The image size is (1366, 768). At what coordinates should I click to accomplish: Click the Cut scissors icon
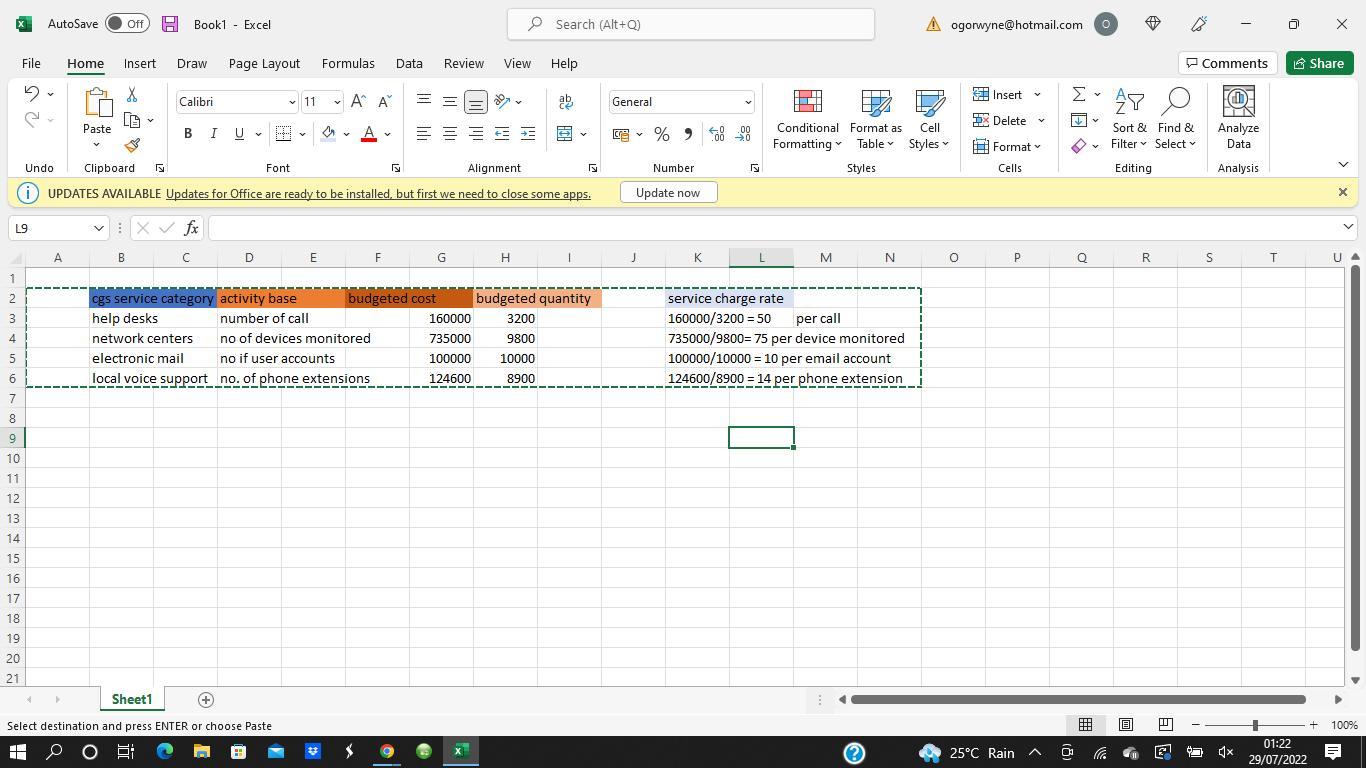(x=132, y=94)
